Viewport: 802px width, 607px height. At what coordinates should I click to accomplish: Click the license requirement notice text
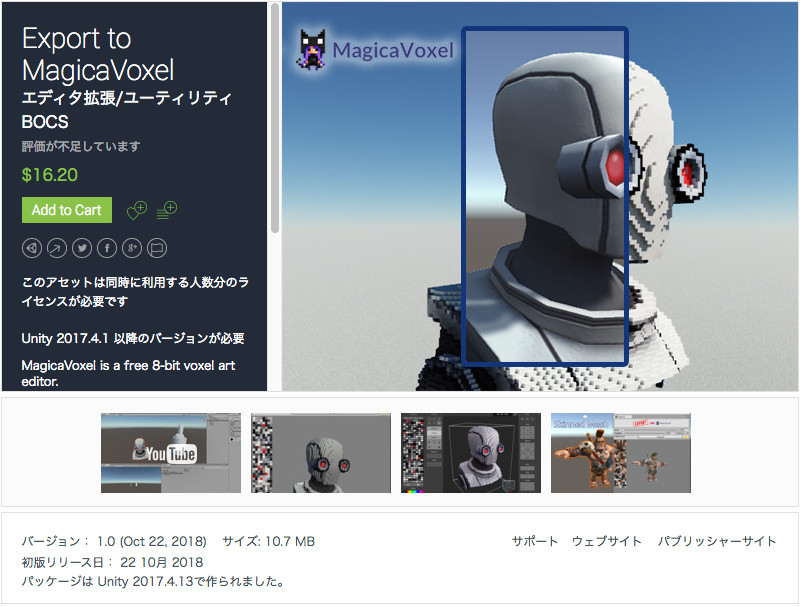(135, 291)
